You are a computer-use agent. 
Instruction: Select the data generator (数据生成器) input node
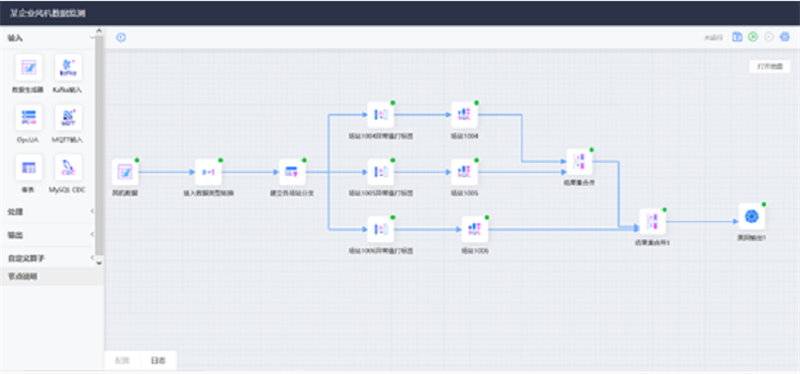(29, 67)
